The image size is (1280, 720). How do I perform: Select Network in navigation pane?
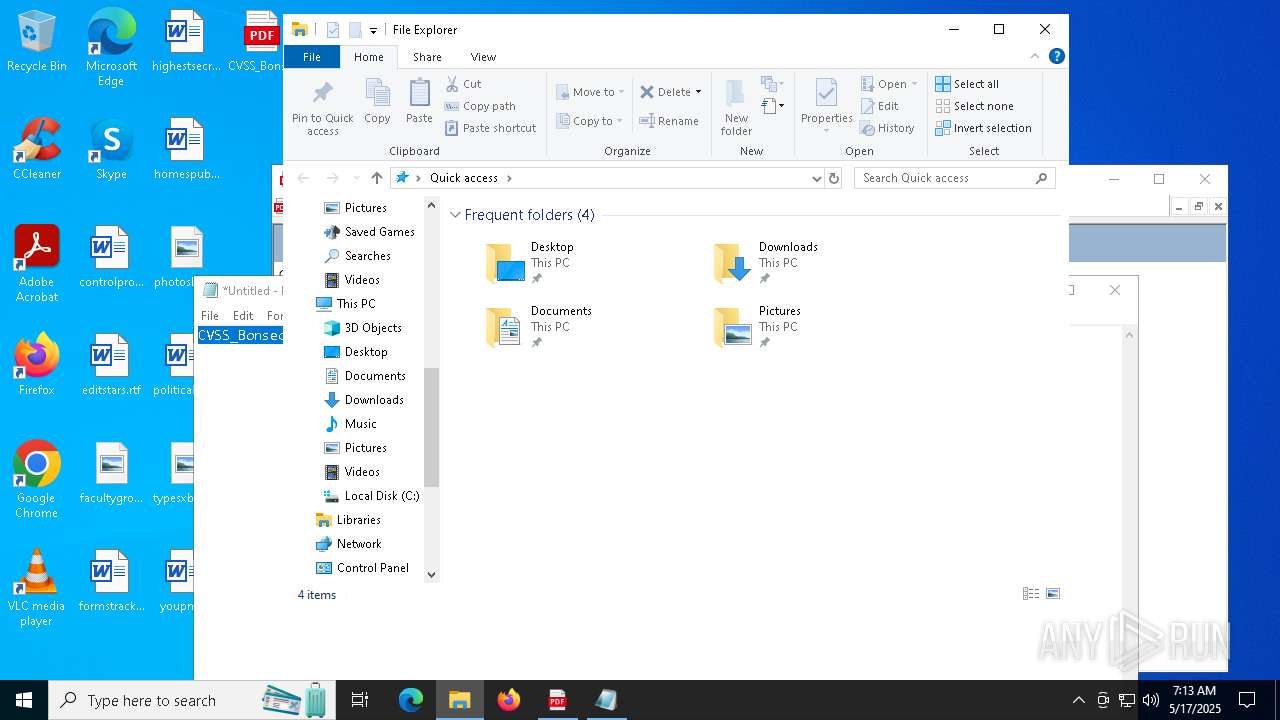[349, 544]
